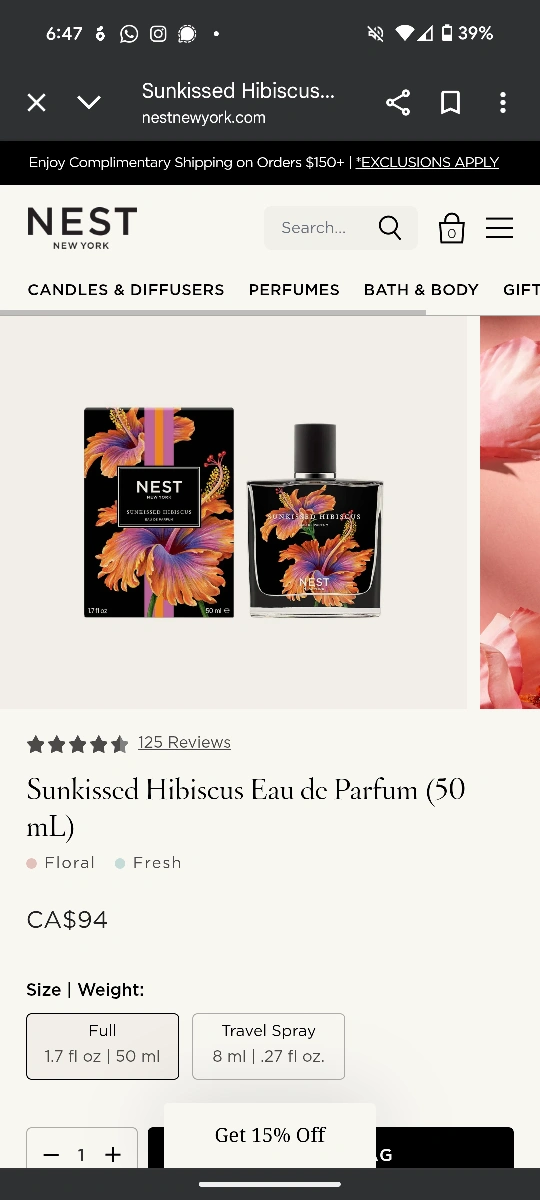Image resolution: width=540 pixels, height=1200 pixels.
Task: Expand the down chevron beside close
Action: tap(89, 103)
